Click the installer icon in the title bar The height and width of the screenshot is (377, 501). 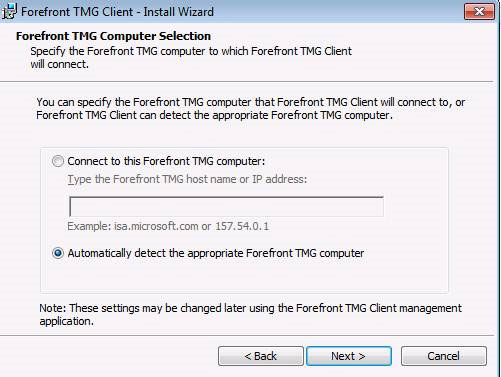coord(9,11)
